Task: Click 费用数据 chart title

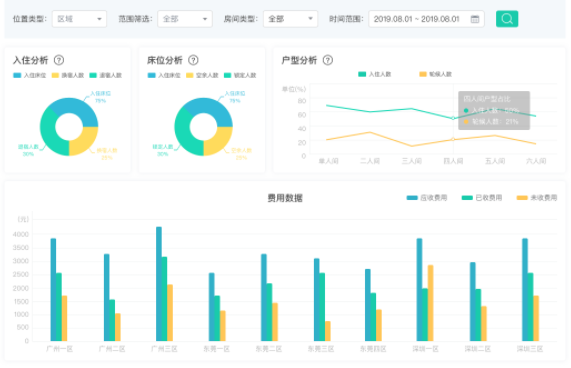Action: pos(285,198)
